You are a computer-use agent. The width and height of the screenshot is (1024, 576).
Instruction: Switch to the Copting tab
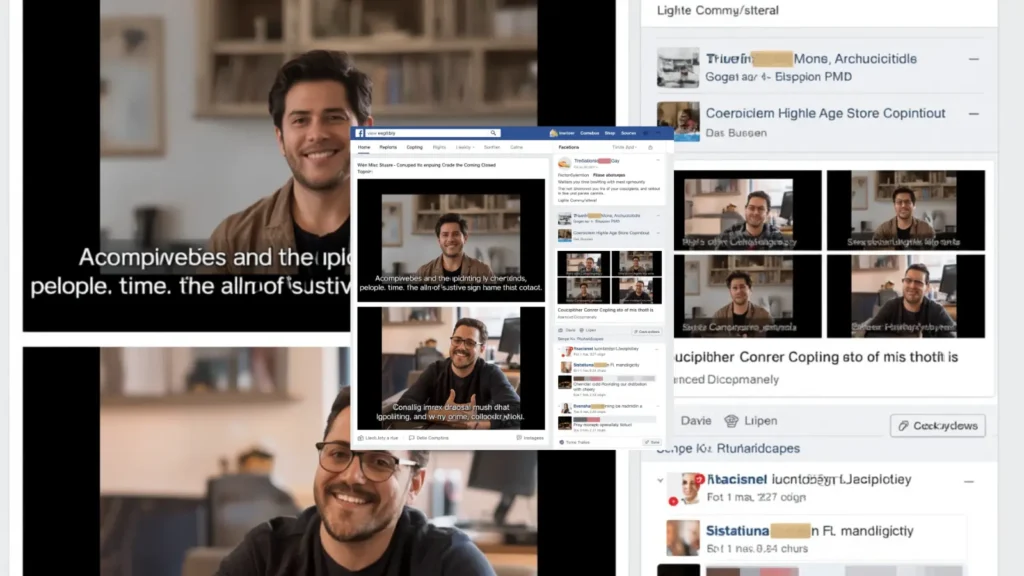415,148
